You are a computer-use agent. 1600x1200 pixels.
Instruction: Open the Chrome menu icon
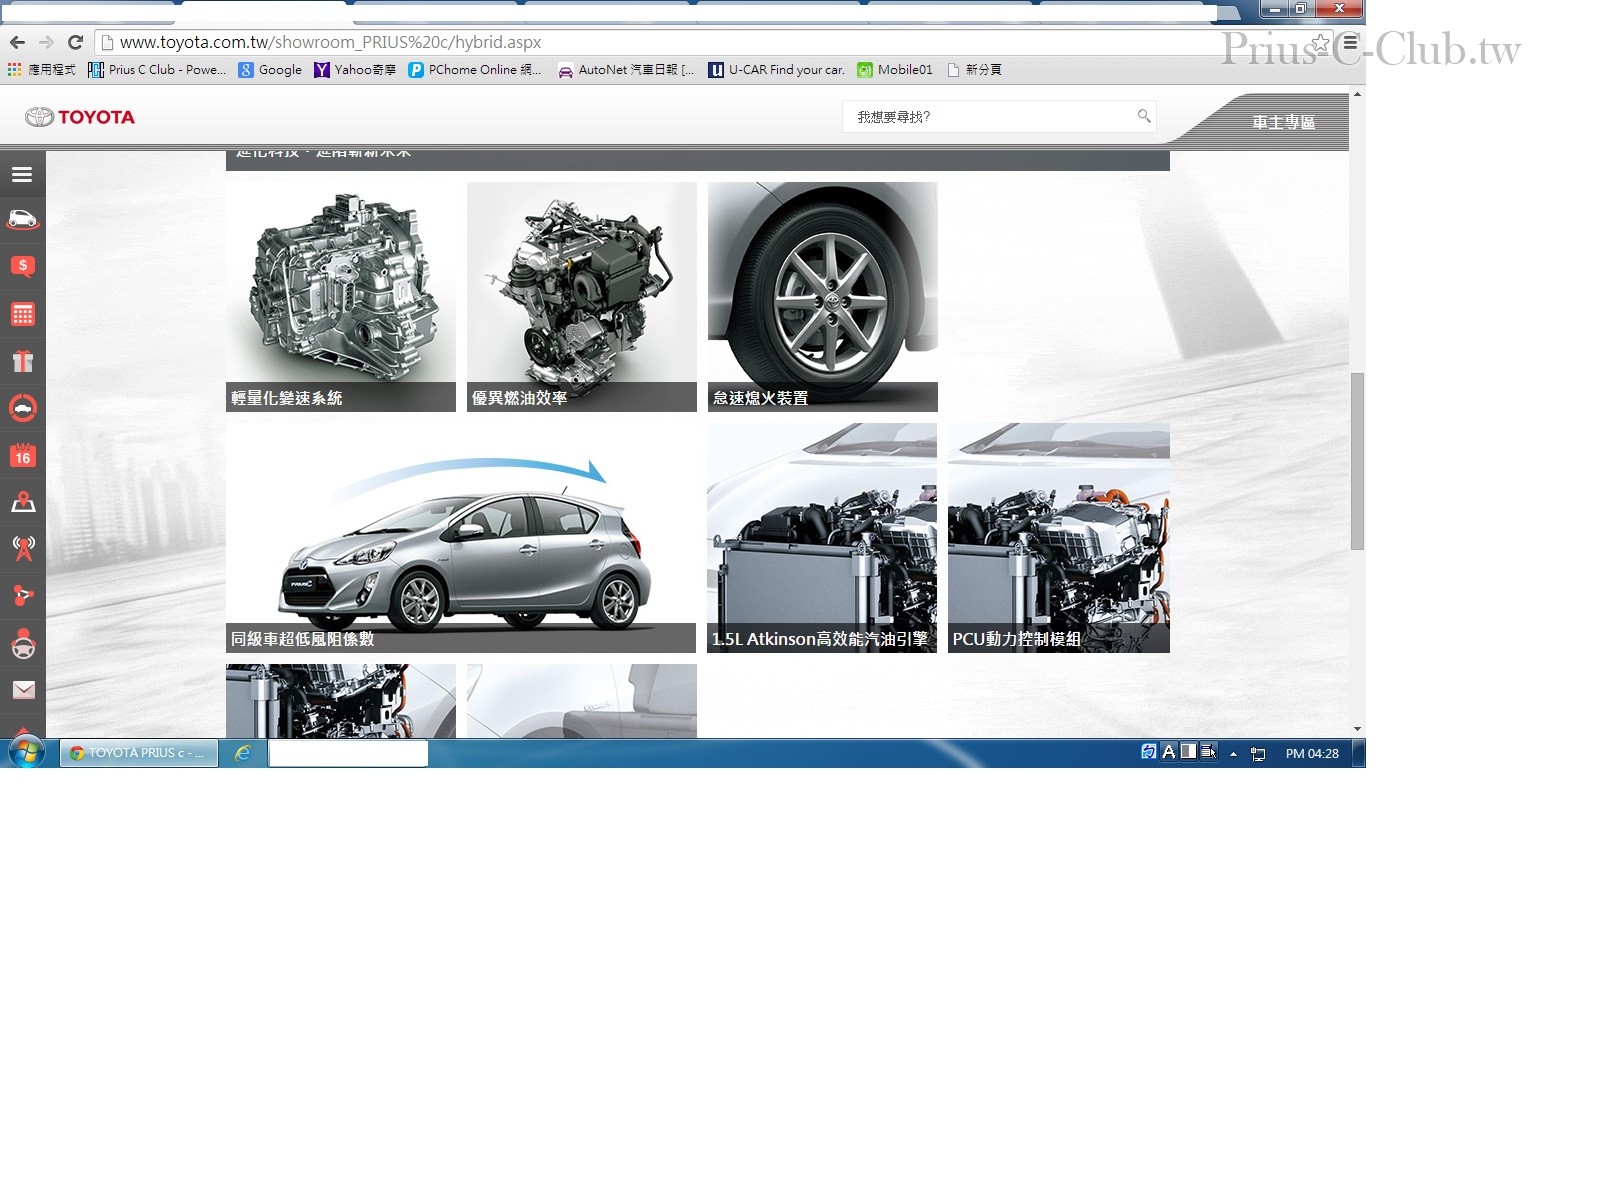(x=1350, y=43)
